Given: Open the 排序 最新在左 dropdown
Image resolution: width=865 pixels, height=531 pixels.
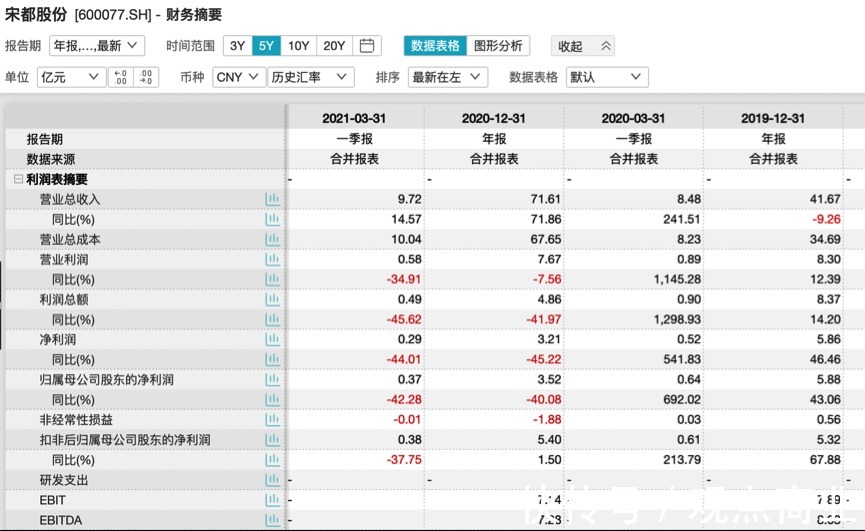Looking at the screenshot, I should coord(447,77).
